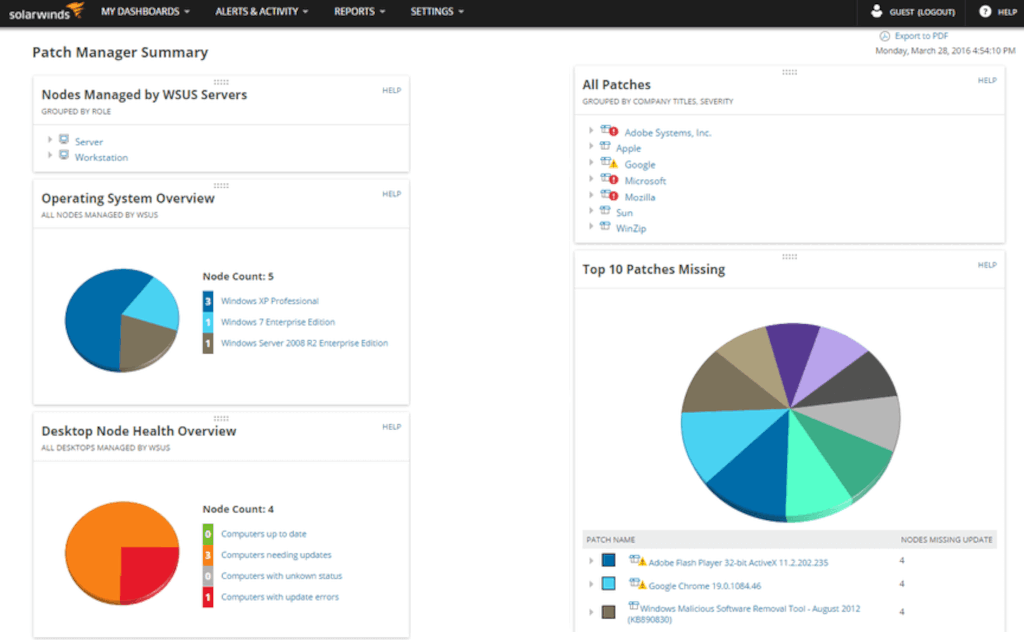This screenshot has height=640, width=1024.
Task: Click the PDF icon beside Export to PDF
Action: coord(885,36)
